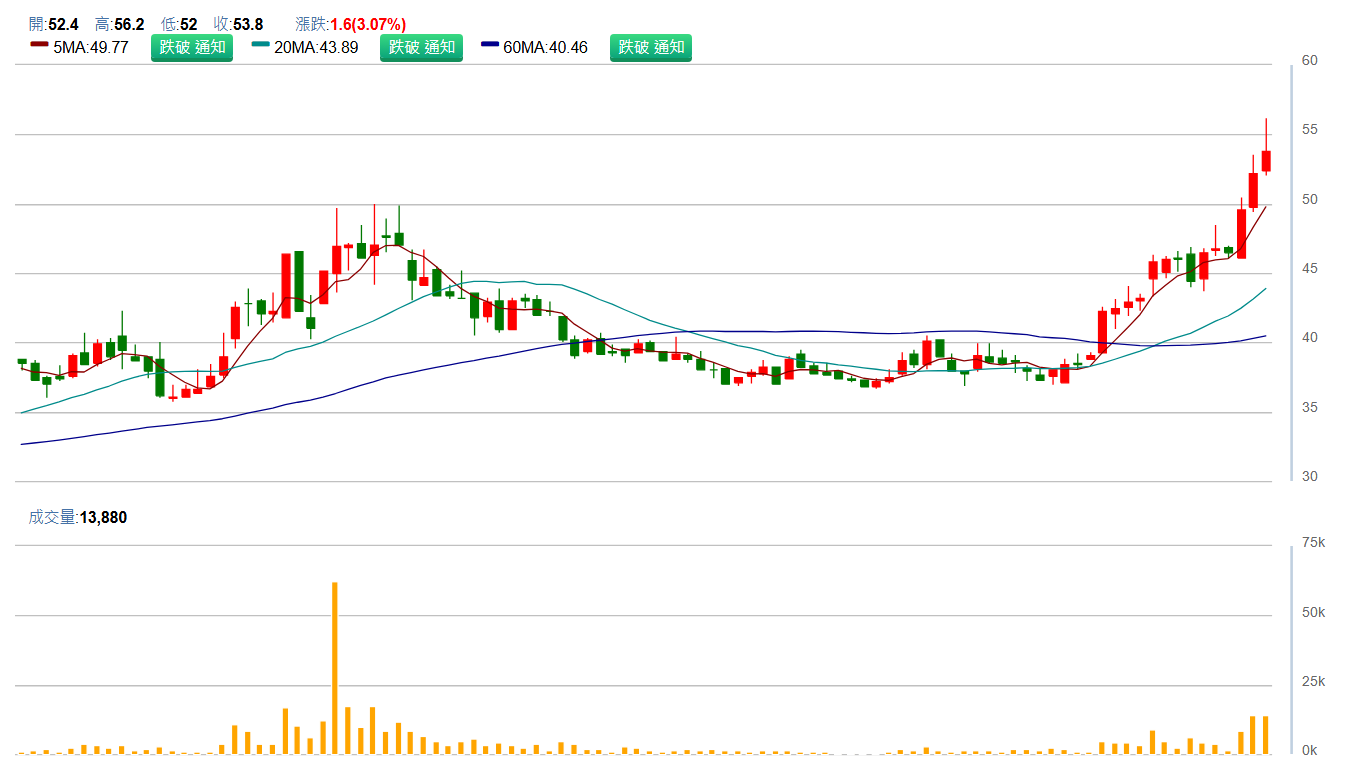The height and width of the screenshot is (776, 1358).
Task: Click the 75k label on the volume axis
Action: coord(1312,543)
